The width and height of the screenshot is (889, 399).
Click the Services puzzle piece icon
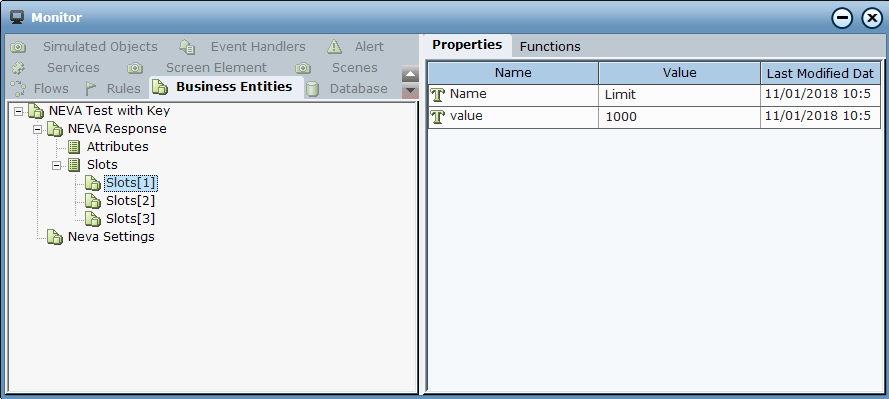[18, 68]
